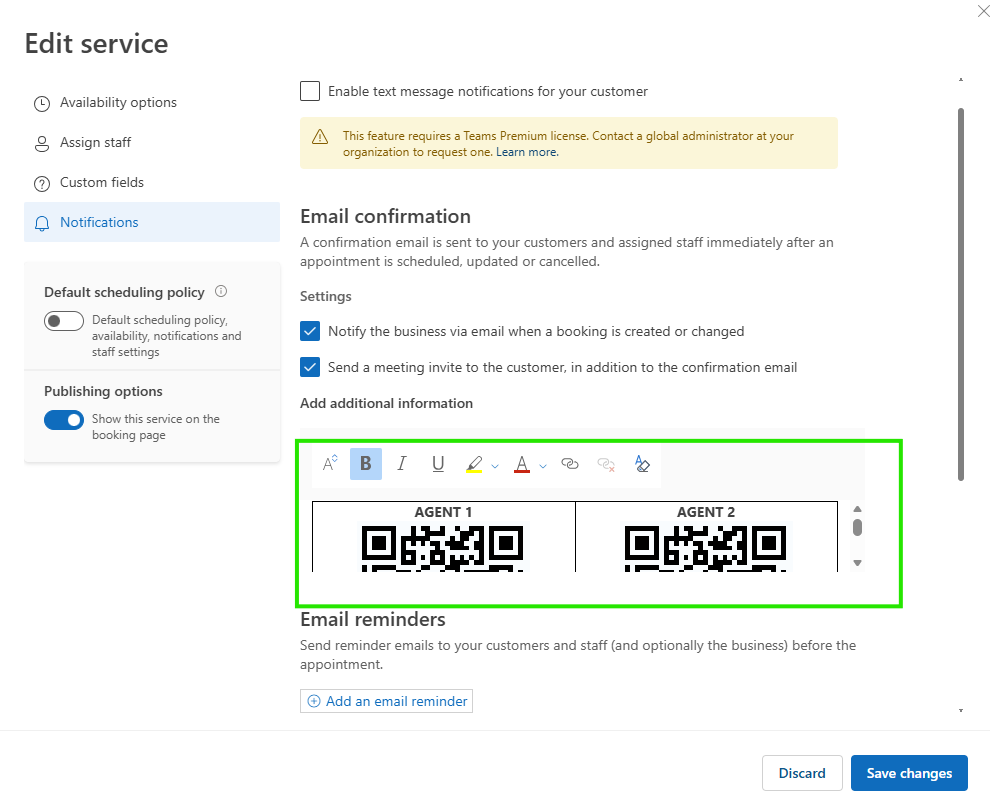Image resolution: width=990 pixels, height=802 pixels.
Task: Uncheck Send a meeting invite to customer
Action: click(x=310, y=367)
